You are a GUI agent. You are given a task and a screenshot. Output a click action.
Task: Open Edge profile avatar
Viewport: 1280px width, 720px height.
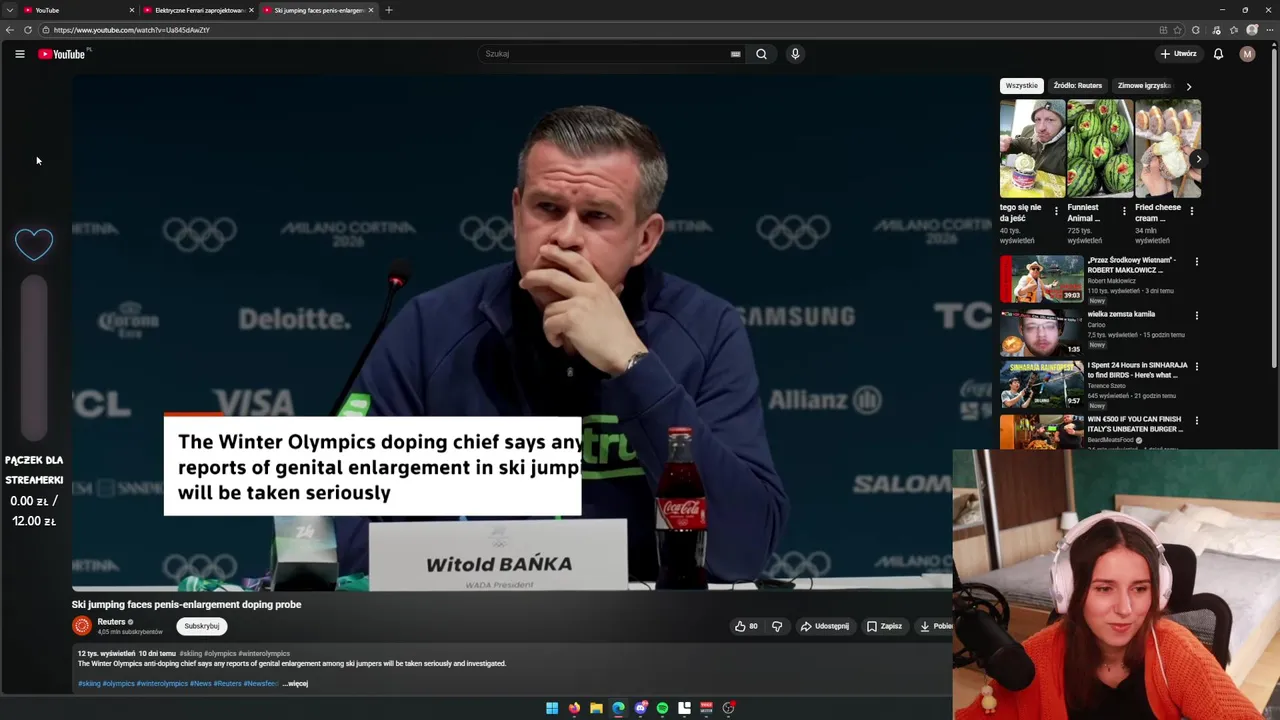coord(1252,30)
